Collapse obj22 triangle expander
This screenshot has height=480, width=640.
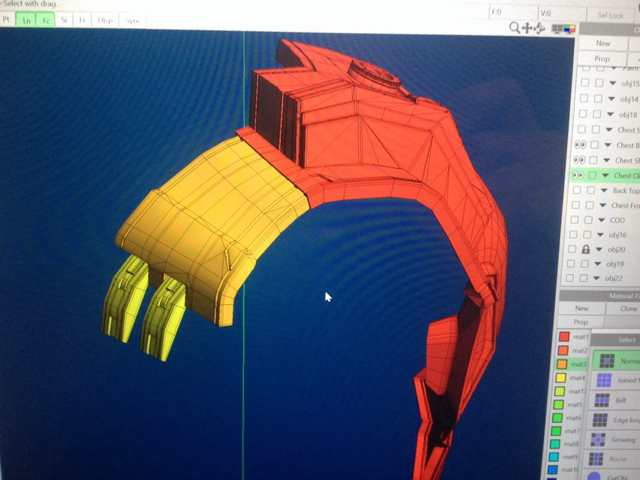pyautogui.click(x=596, y=278)
